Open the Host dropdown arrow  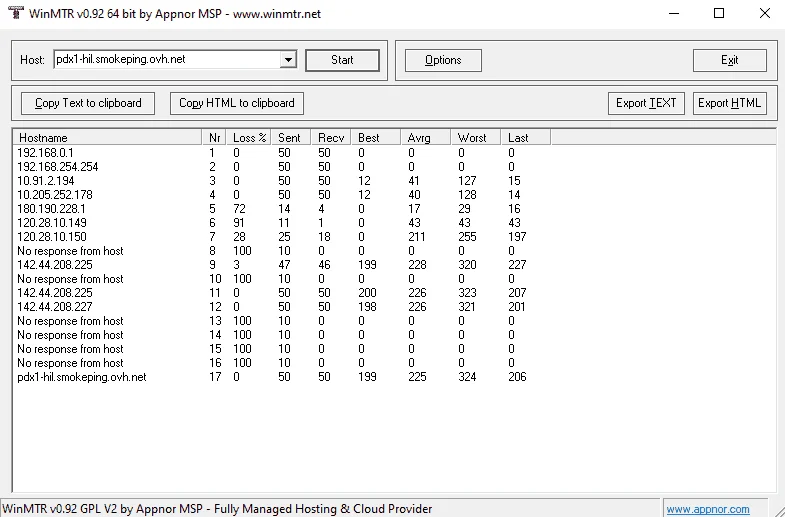(x=288, y=60)
